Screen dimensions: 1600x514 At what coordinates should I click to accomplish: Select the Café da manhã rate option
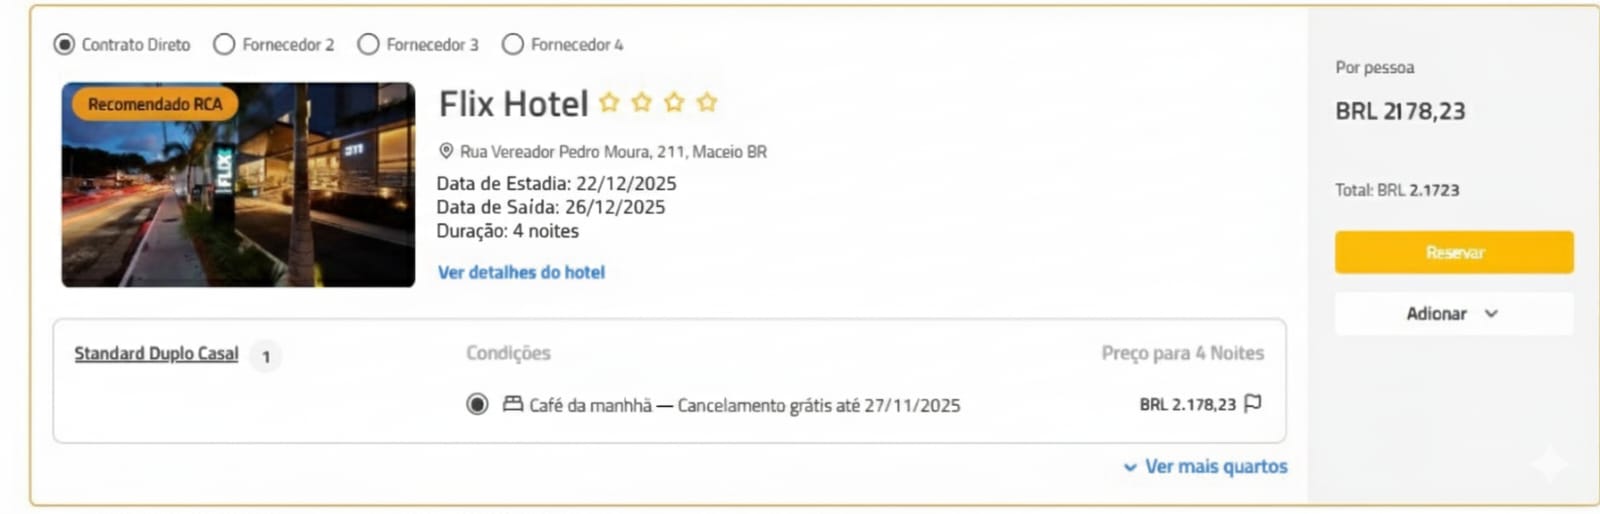coord(477,404)
